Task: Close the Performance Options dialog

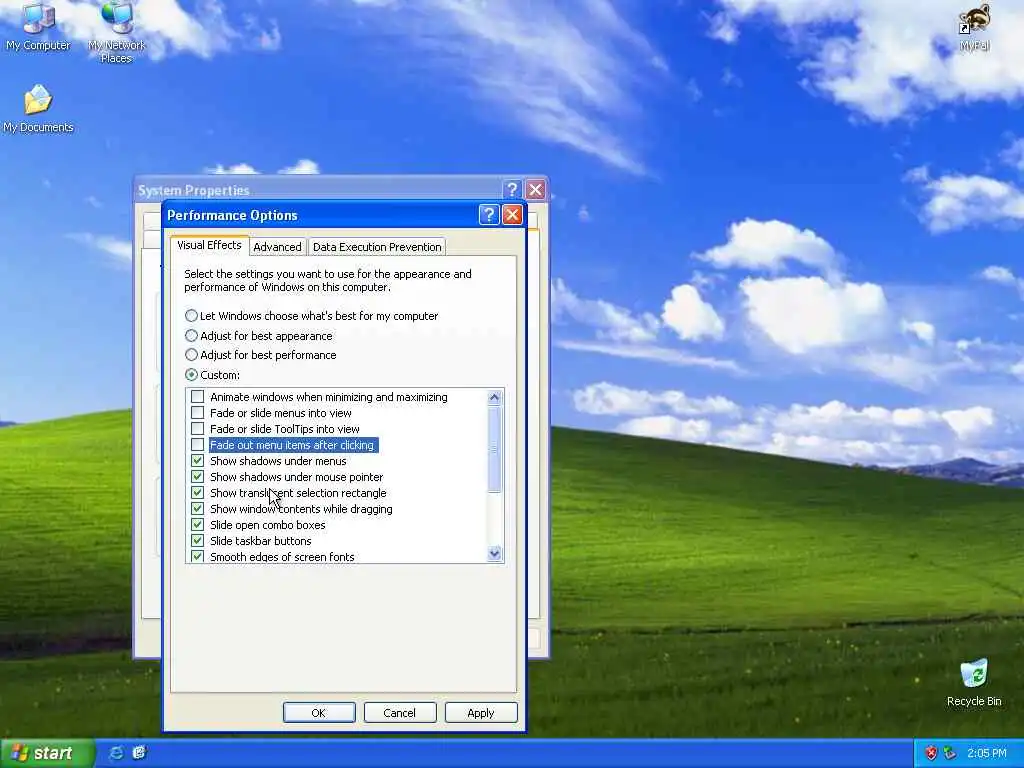Action: point(513,215)
